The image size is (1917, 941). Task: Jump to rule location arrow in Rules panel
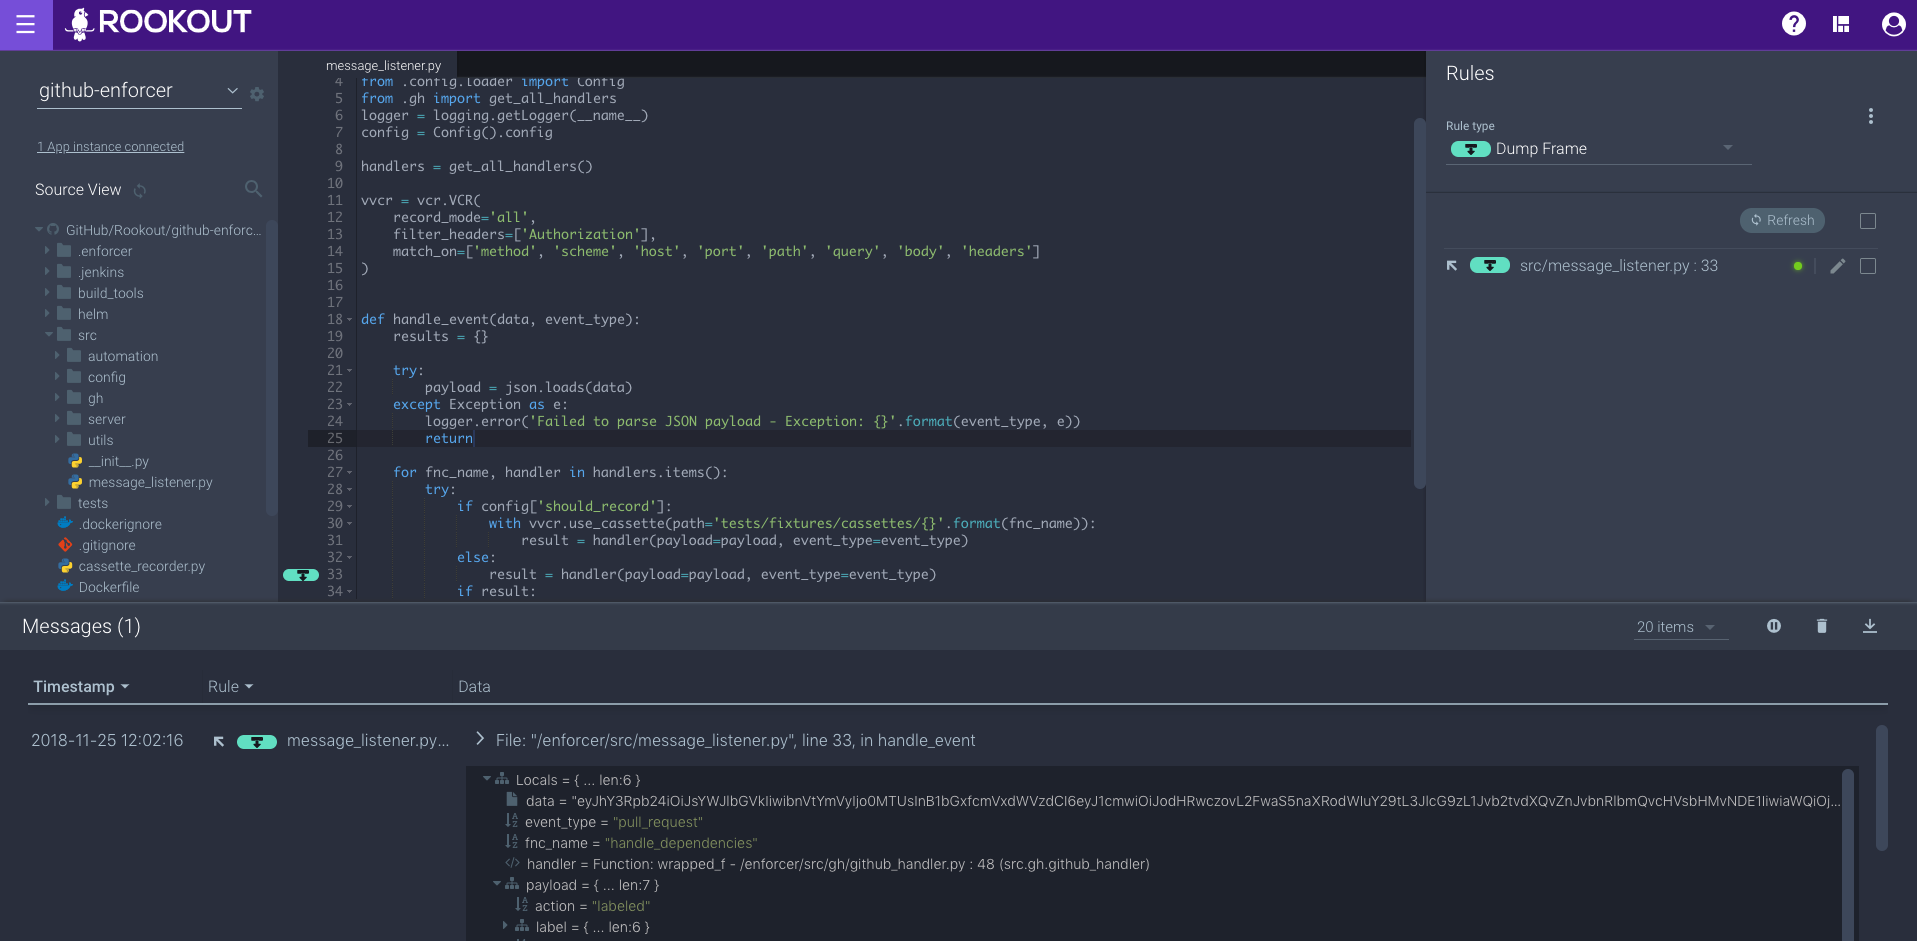pyautogui.click(x=1452, y=266)
